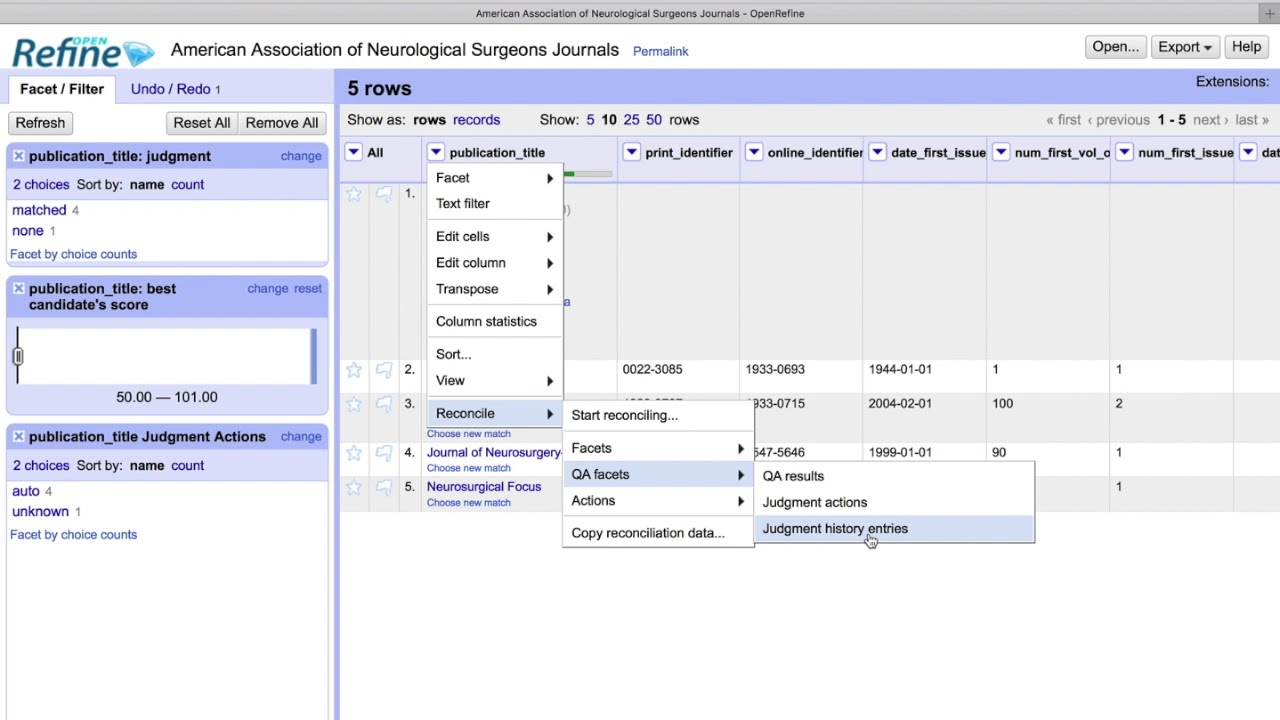This screenshot has width=1280, height=720.
Task: Click the Open... button
Action: (x=1115, y=47)
